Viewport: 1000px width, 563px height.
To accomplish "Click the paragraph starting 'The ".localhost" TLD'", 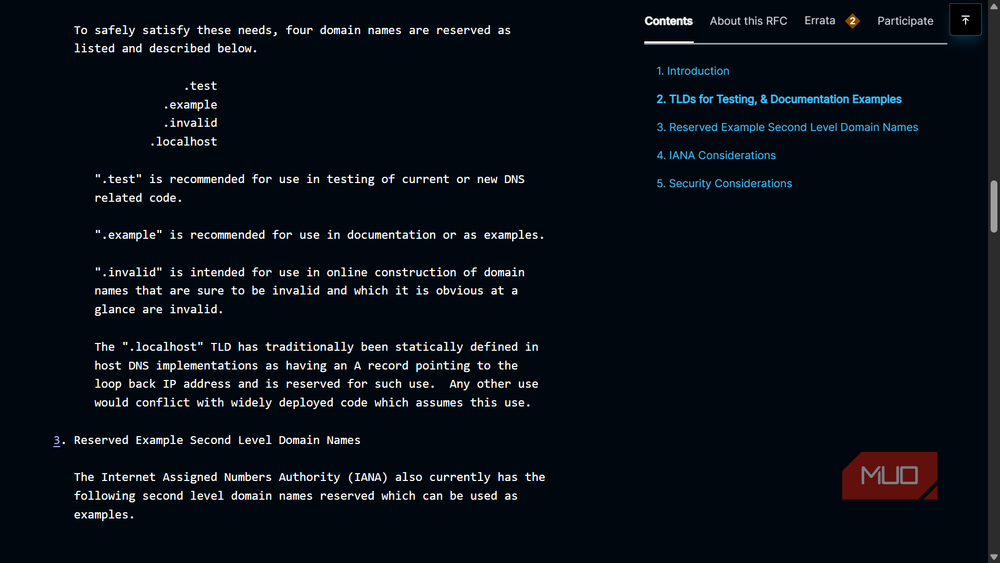I will pyautogui.click(x=316, y=374).
